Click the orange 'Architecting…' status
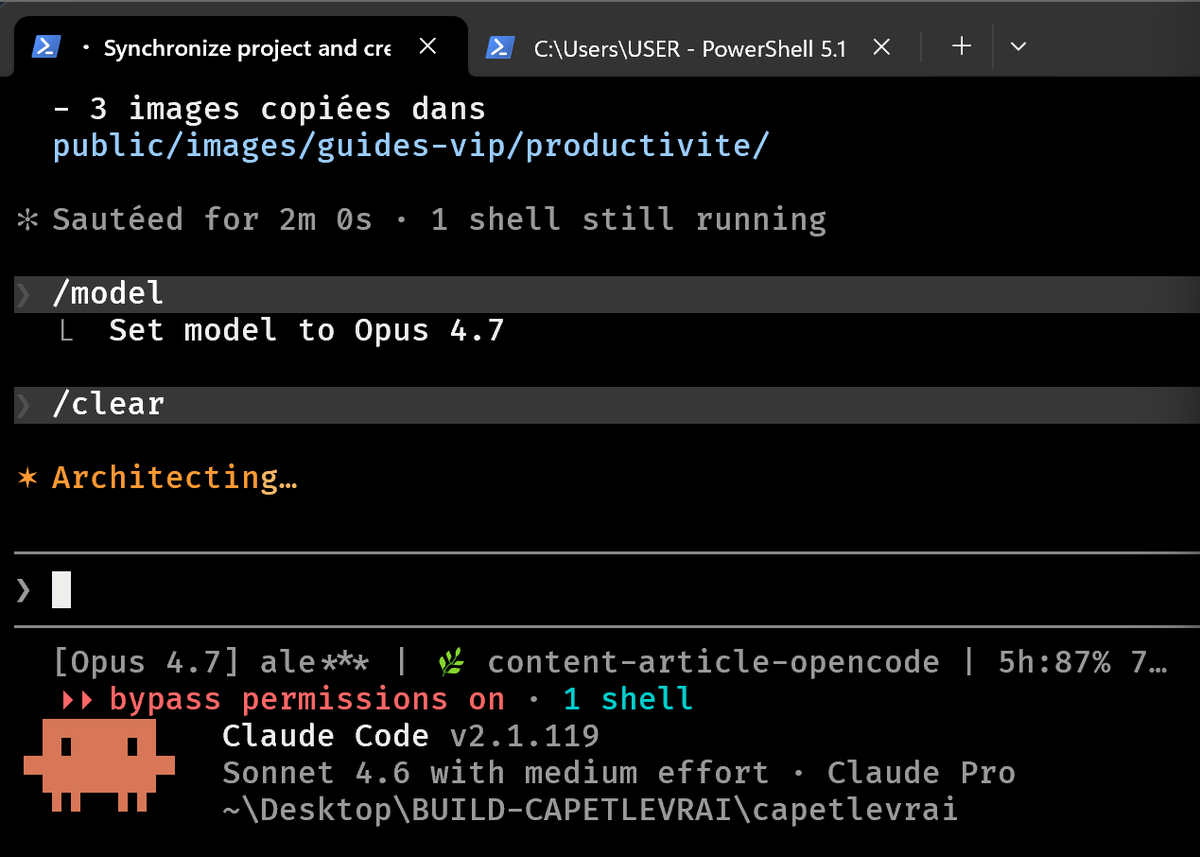1200x857 pixels. pyautogui.click(x=175, y=478)
